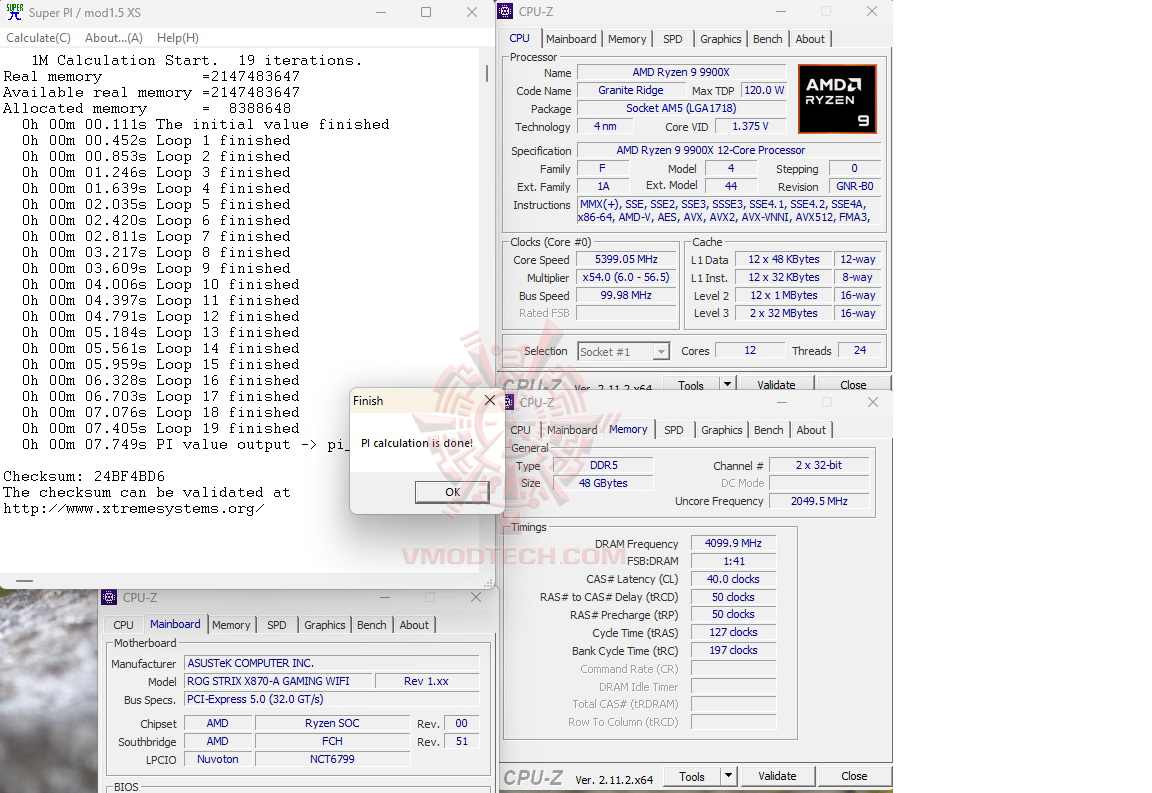Select Mainboard tab in the Memory CPU-Z window
1152x793 pixels.
(x=572, y=430)
